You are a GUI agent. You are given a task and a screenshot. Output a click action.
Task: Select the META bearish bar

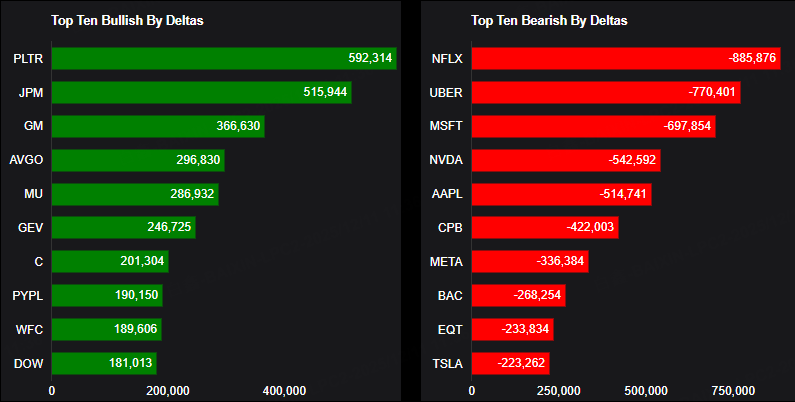(x=530, y=262)
